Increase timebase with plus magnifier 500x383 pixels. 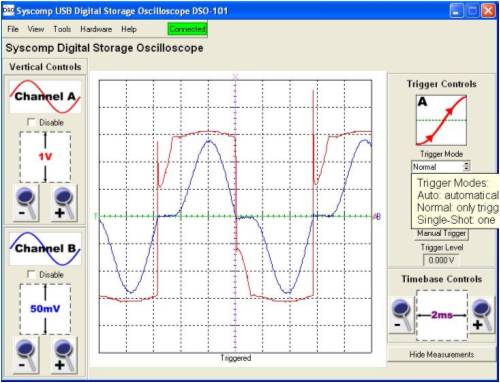click(482, 315)
